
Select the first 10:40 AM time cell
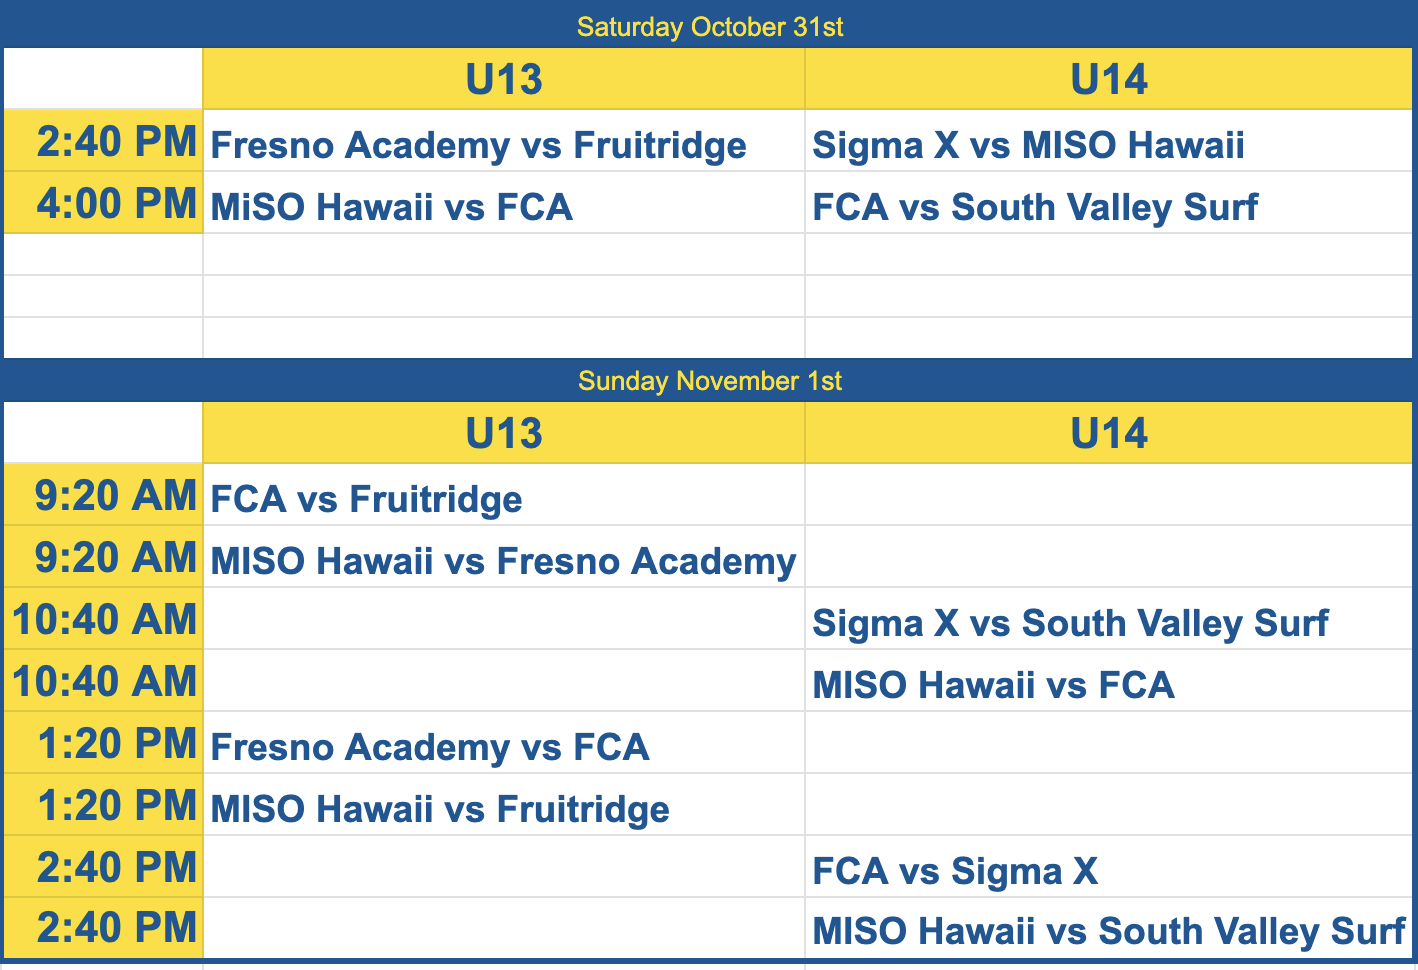[x=104, y=619]
